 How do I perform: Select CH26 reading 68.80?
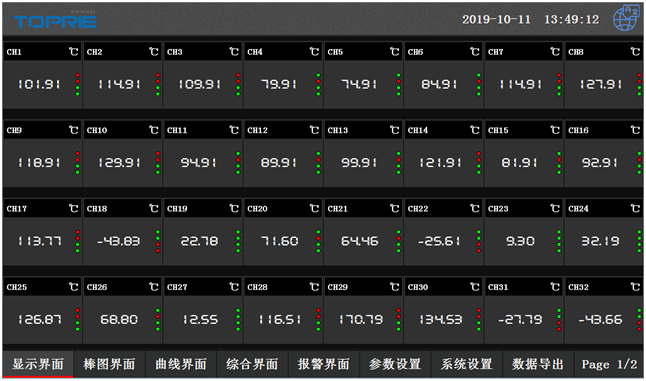tap(119, 319)
